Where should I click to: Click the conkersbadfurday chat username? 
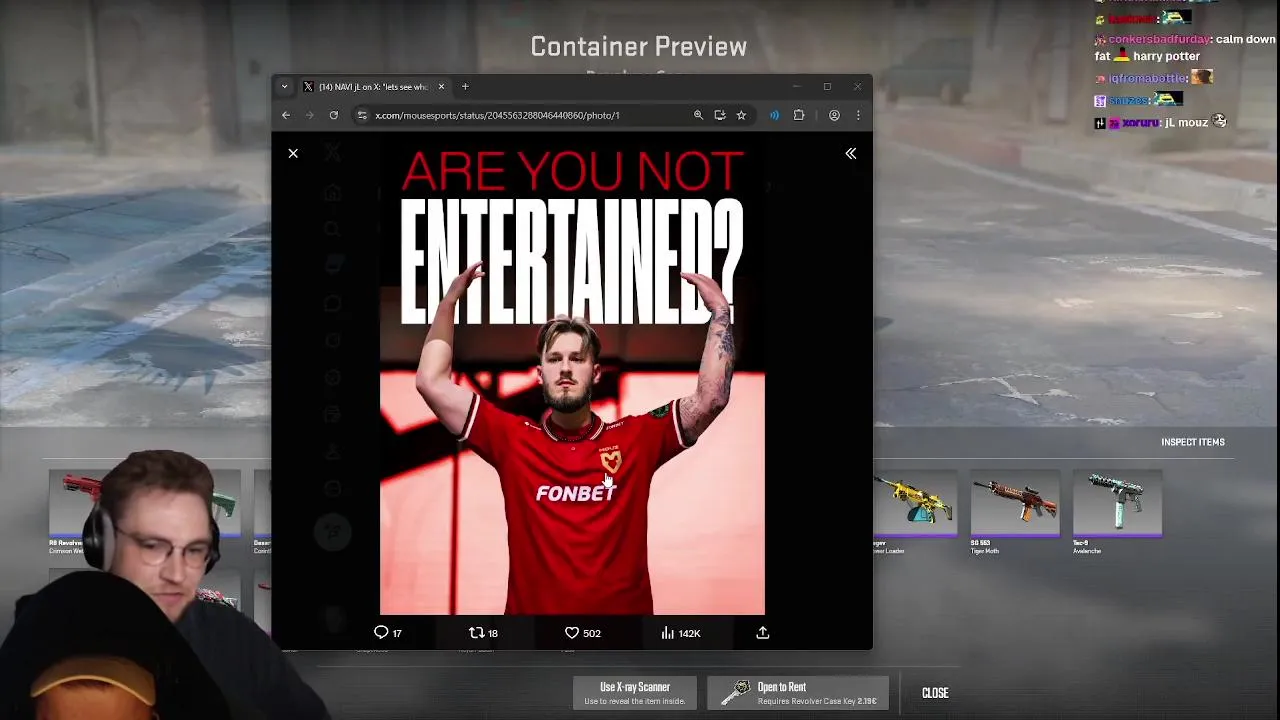(x=1159, y=40)
